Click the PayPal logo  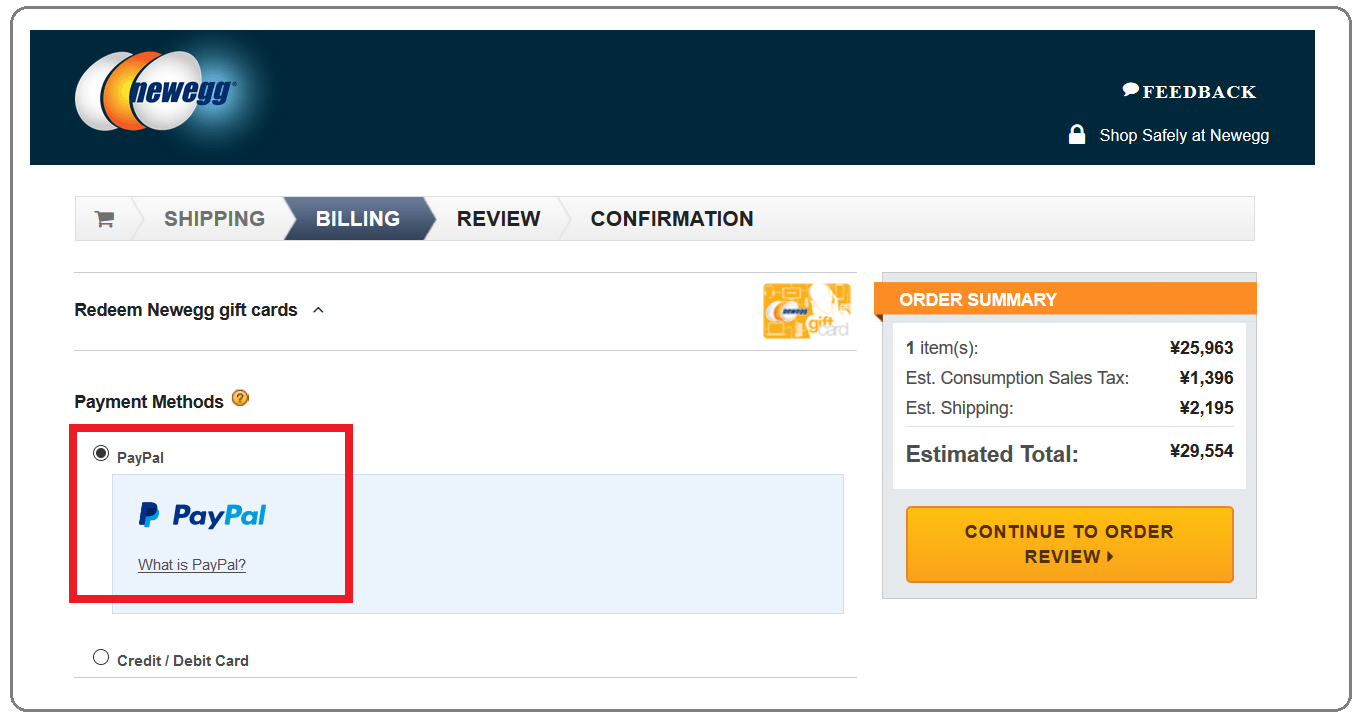pyautogui.click(x=203, y=515)
